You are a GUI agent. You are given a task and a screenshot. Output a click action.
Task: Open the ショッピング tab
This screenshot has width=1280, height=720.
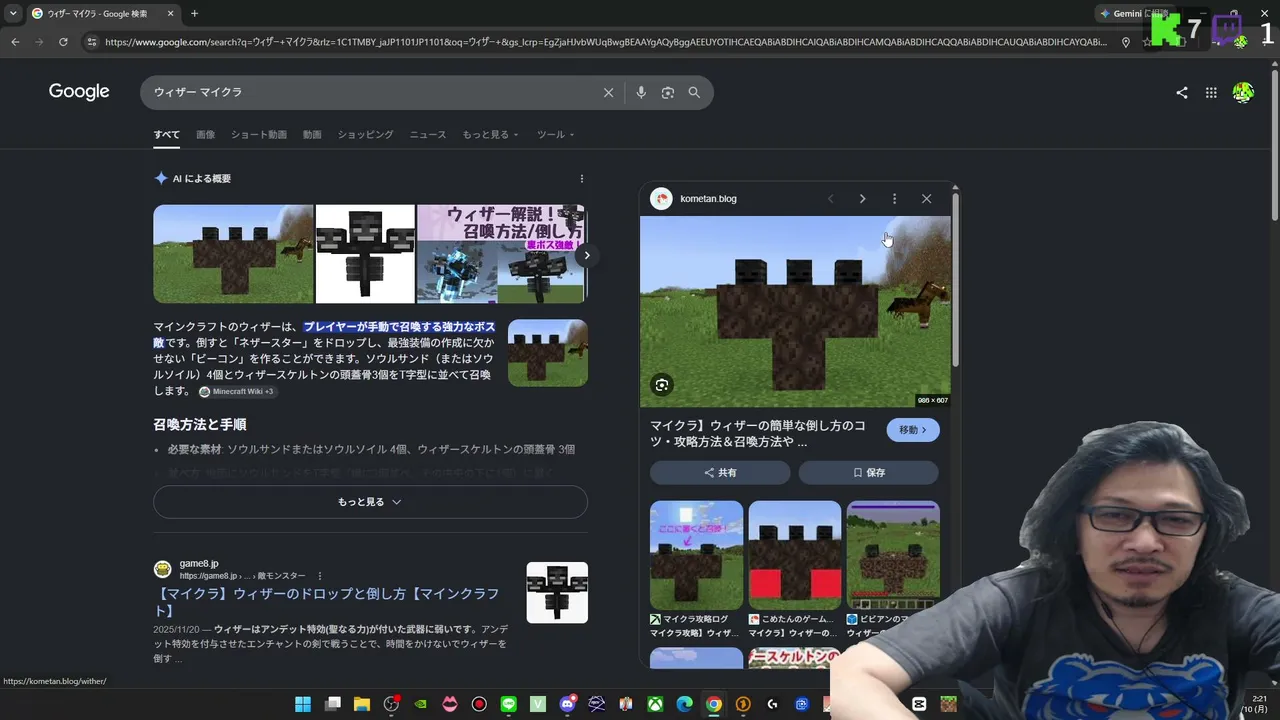[365, 135]
